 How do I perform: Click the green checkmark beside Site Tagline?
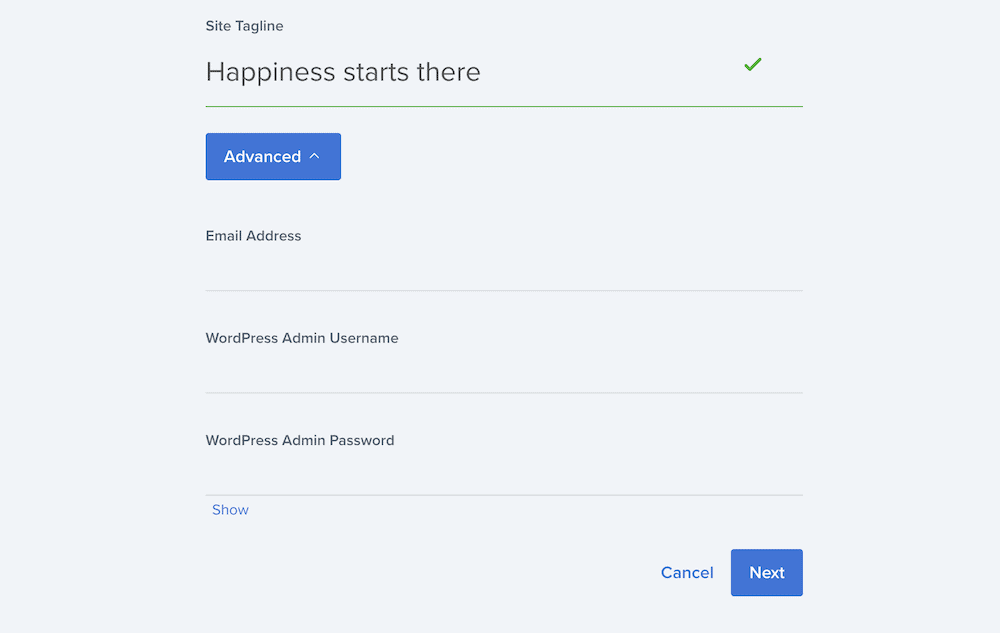click(752, 64)
